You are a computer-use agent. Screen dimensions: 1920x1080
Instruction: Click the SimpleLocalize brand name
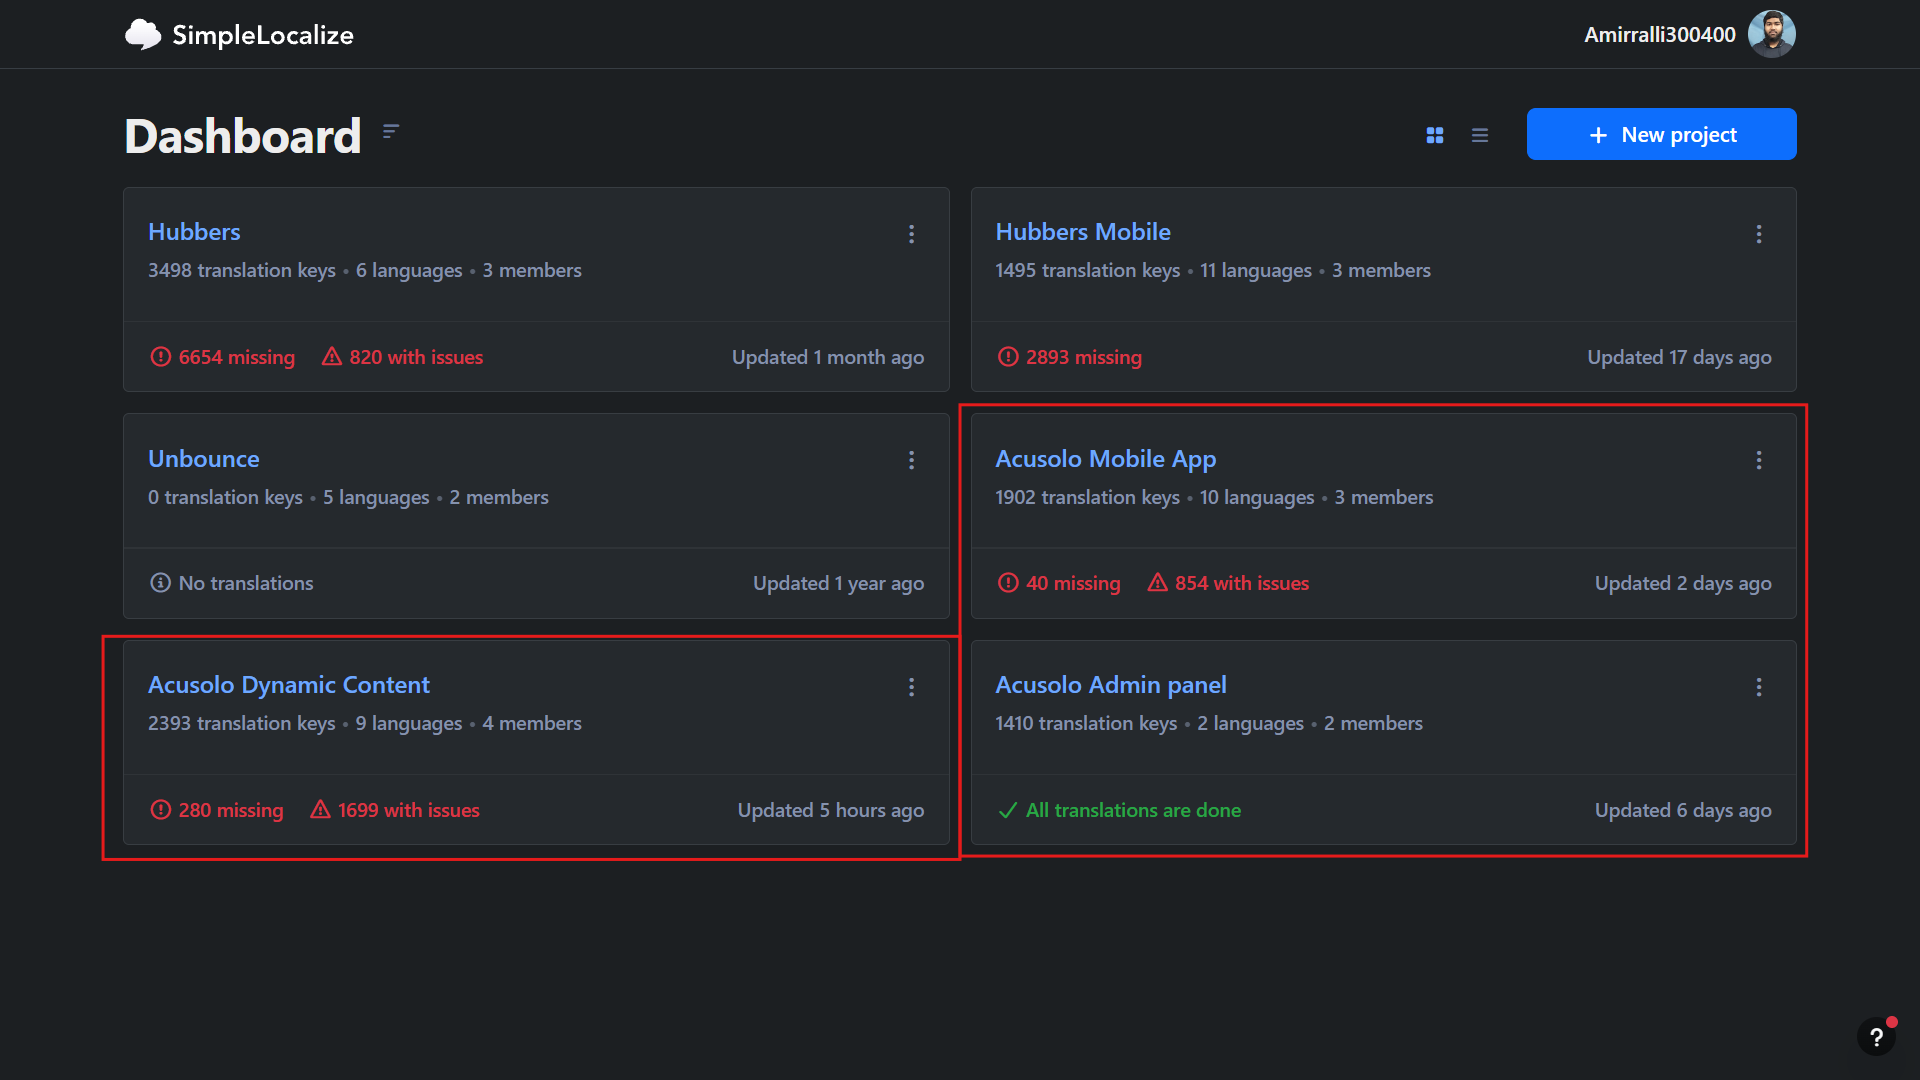(263, 35)
